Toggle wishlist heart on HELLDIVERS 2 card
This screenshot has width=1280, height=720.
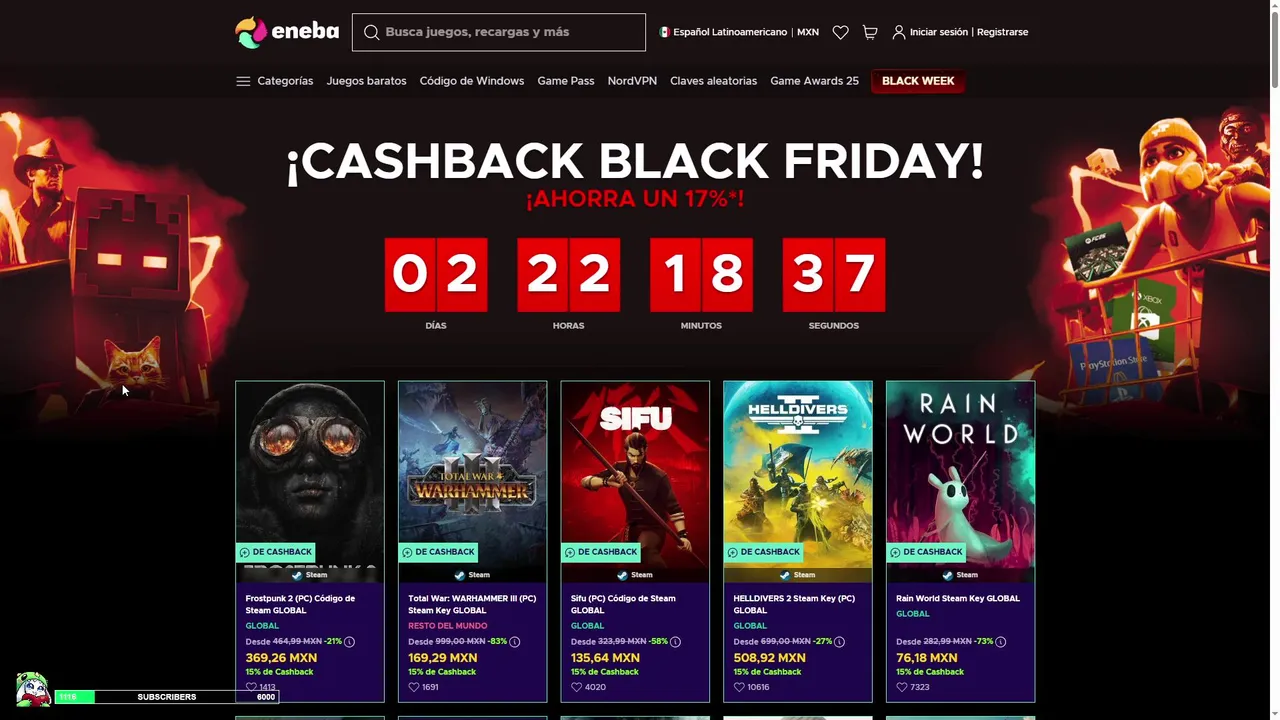point(739,687)
